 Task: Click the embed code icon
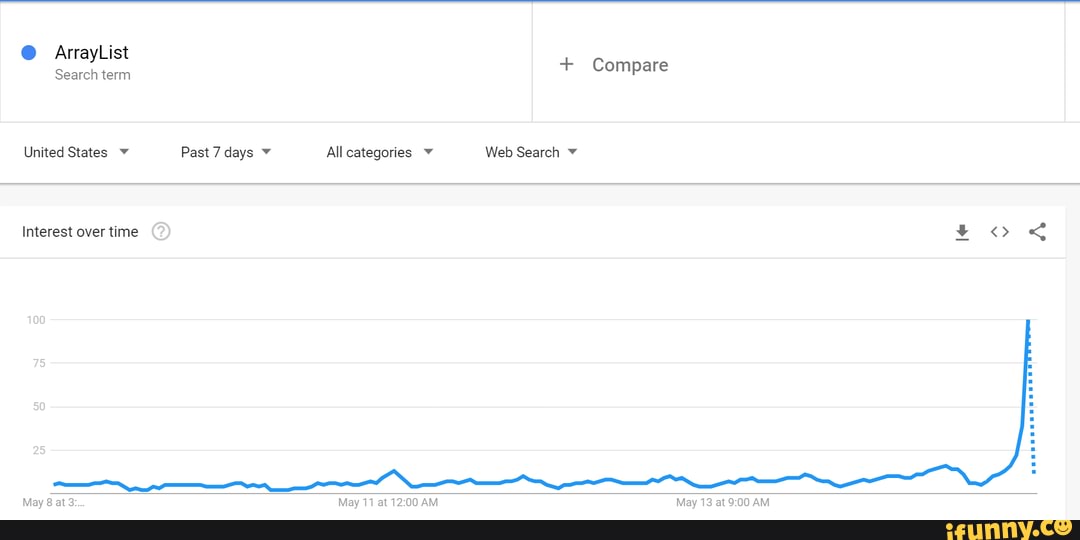pos(999,232)
